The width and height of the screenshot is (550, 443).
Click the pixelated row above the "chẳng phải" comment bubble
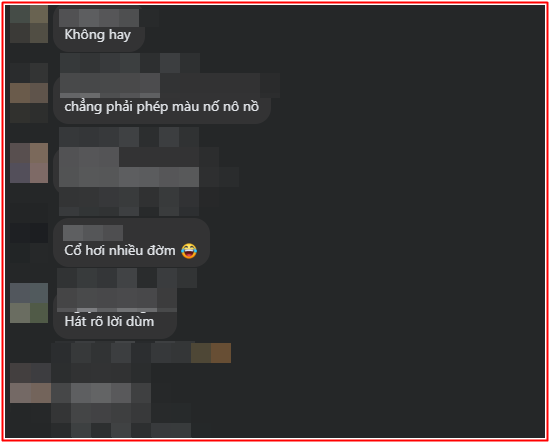(130, 63)
